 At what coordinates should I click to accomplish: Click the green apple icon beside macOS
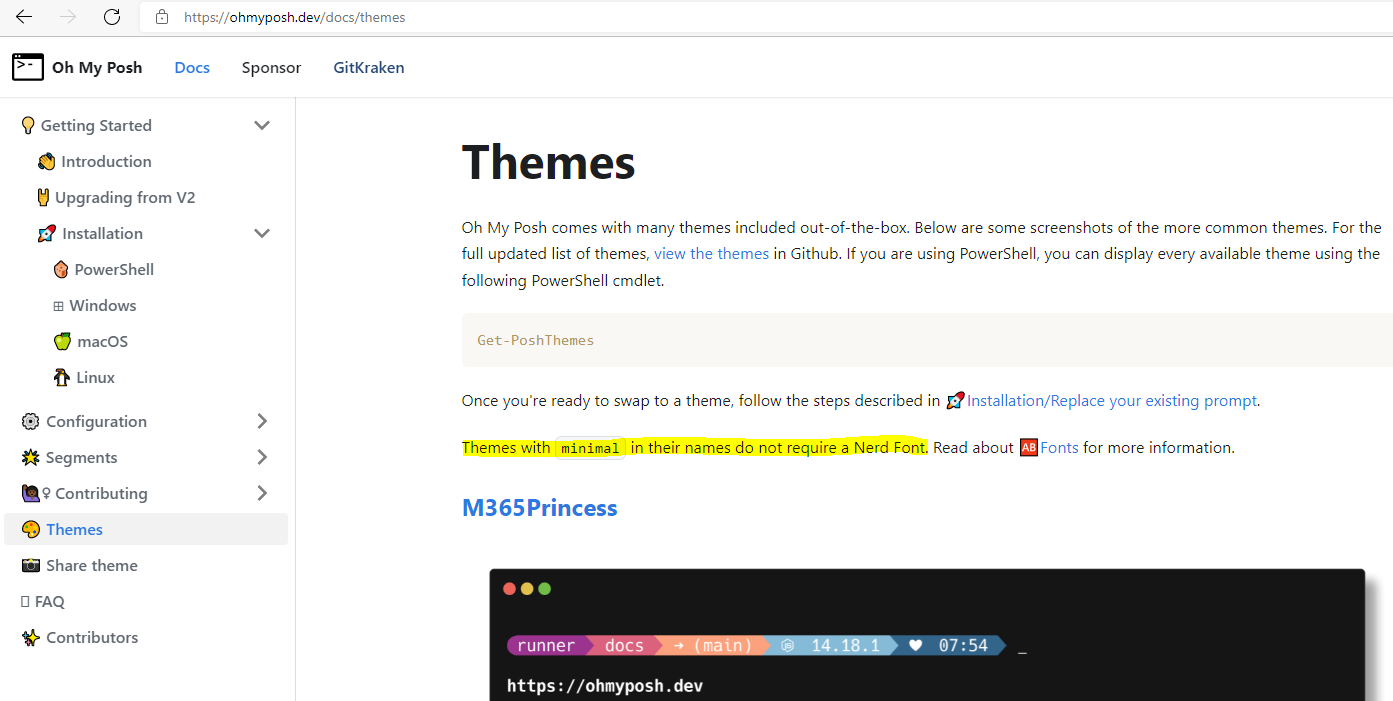point(62,341)
